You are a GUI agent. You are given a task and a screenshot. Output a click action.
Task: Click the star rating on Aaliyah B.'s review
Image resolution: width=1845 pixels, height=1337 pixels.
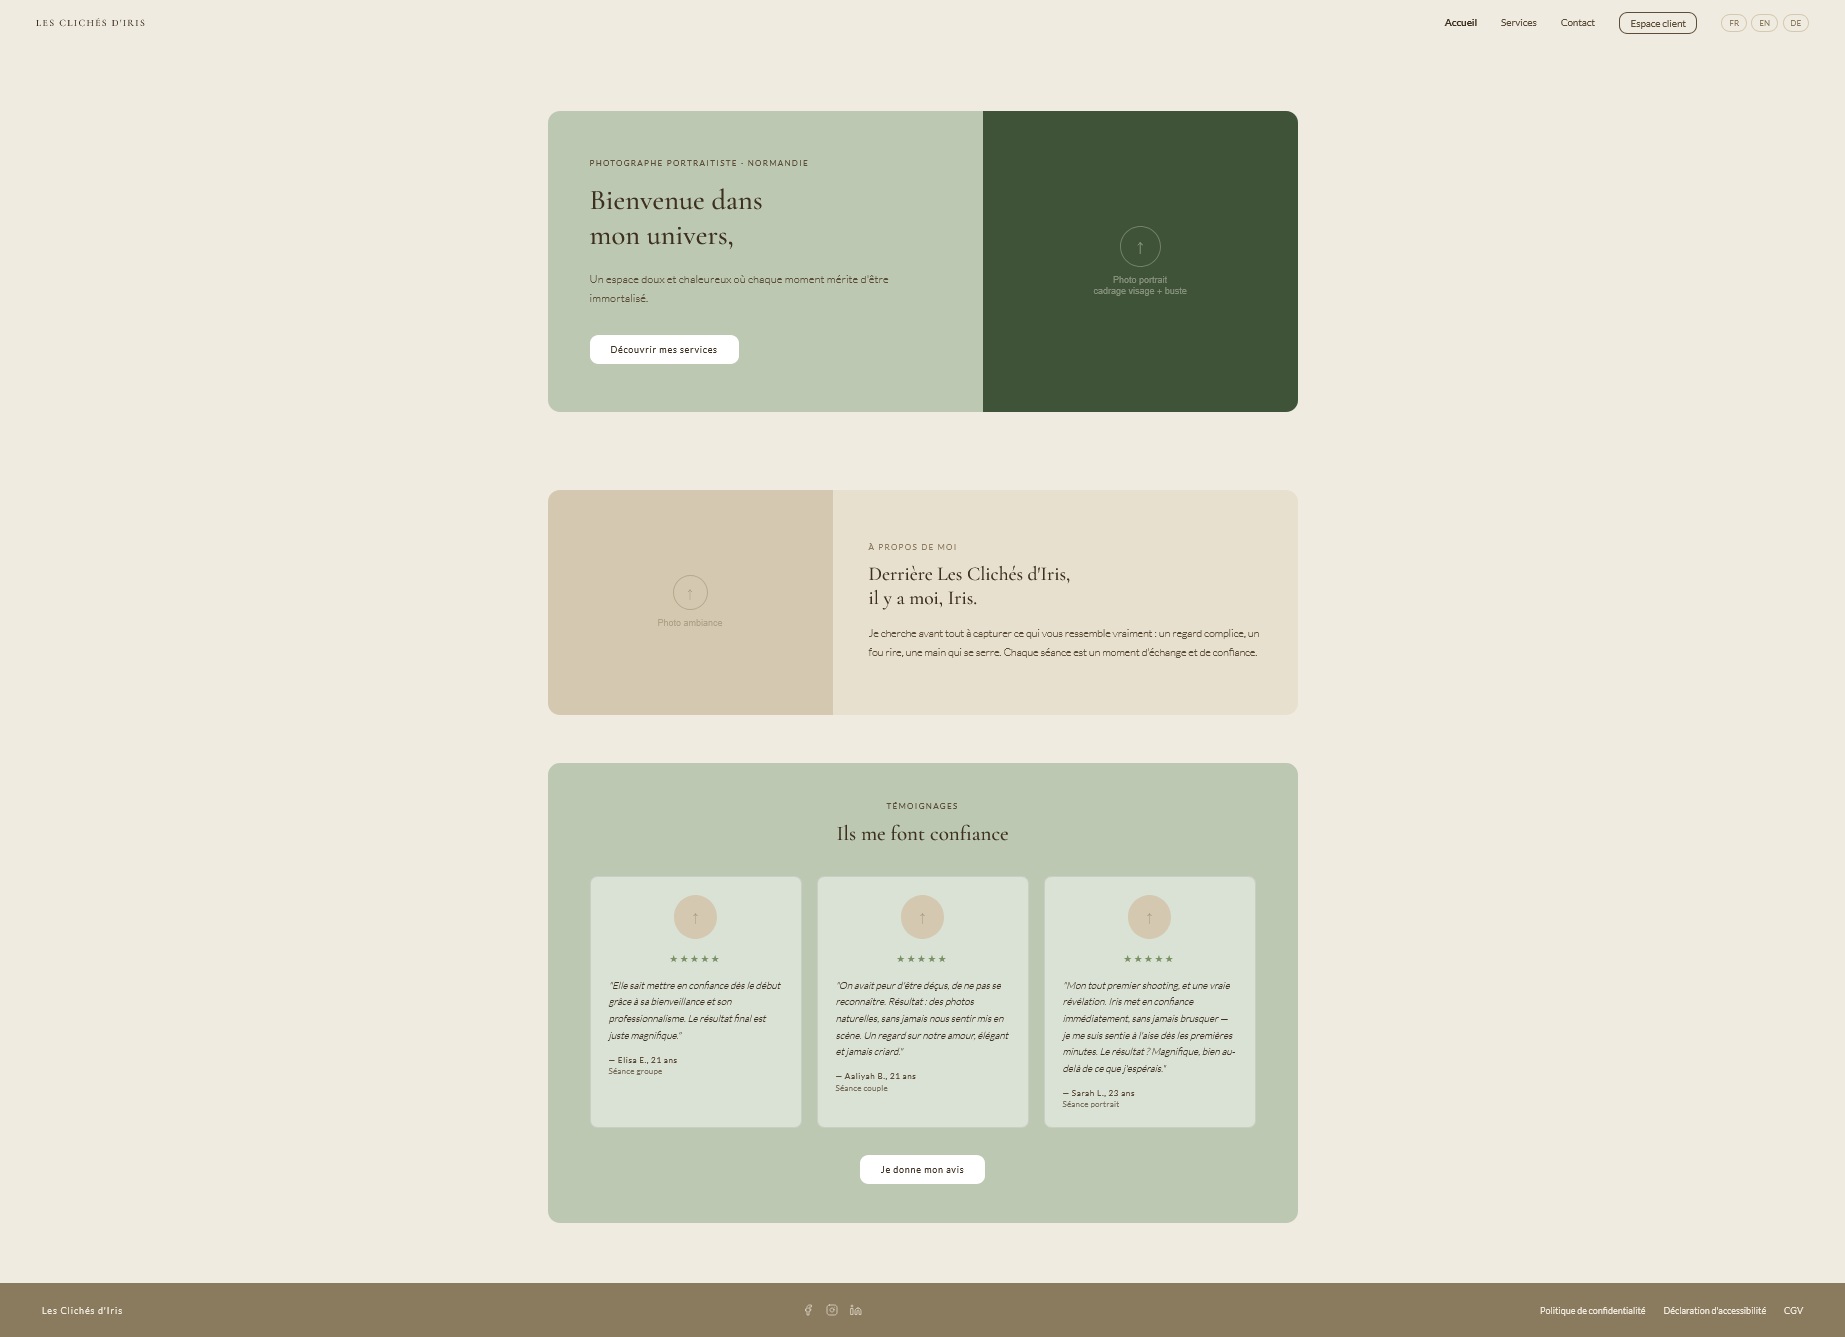[x=922, y=959]
